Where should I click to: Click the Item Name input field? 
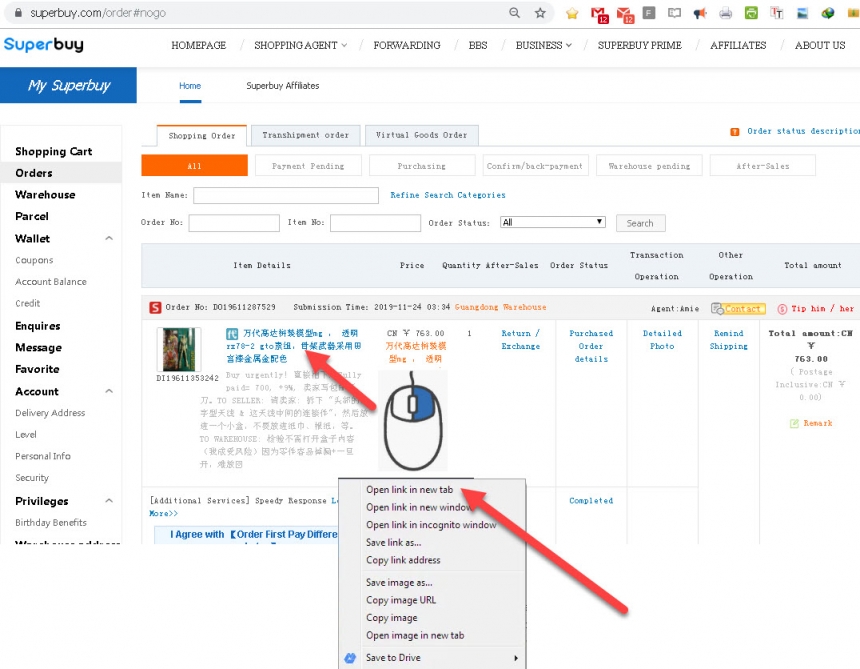286,195
